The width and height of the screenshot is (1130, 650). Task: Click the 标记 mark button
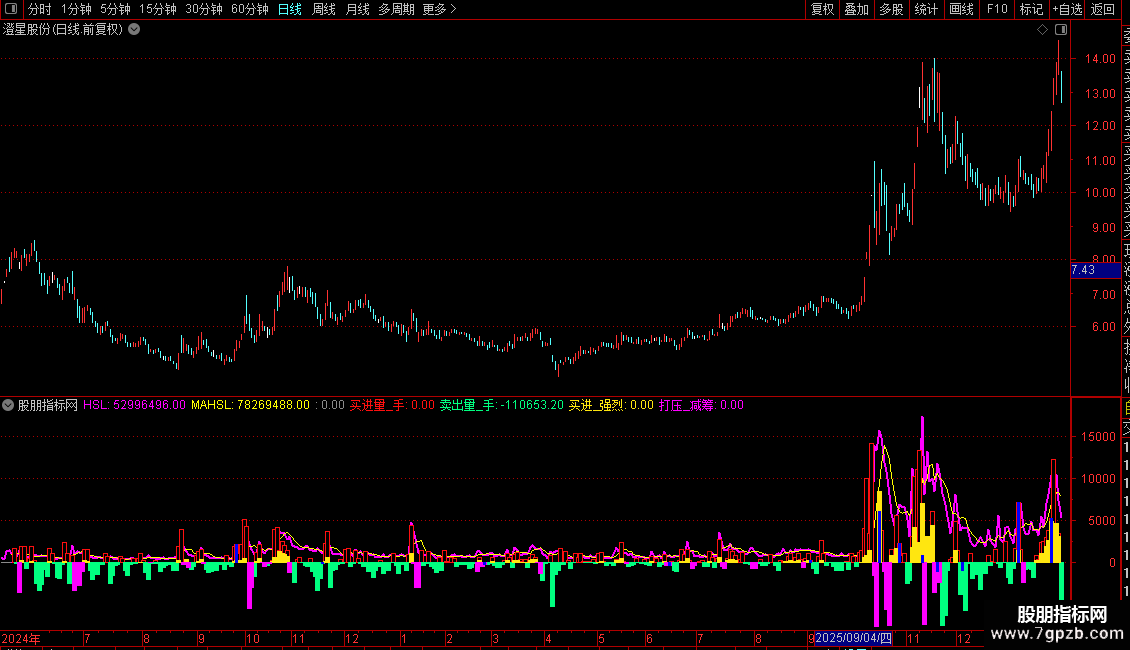click(1031, 9)
